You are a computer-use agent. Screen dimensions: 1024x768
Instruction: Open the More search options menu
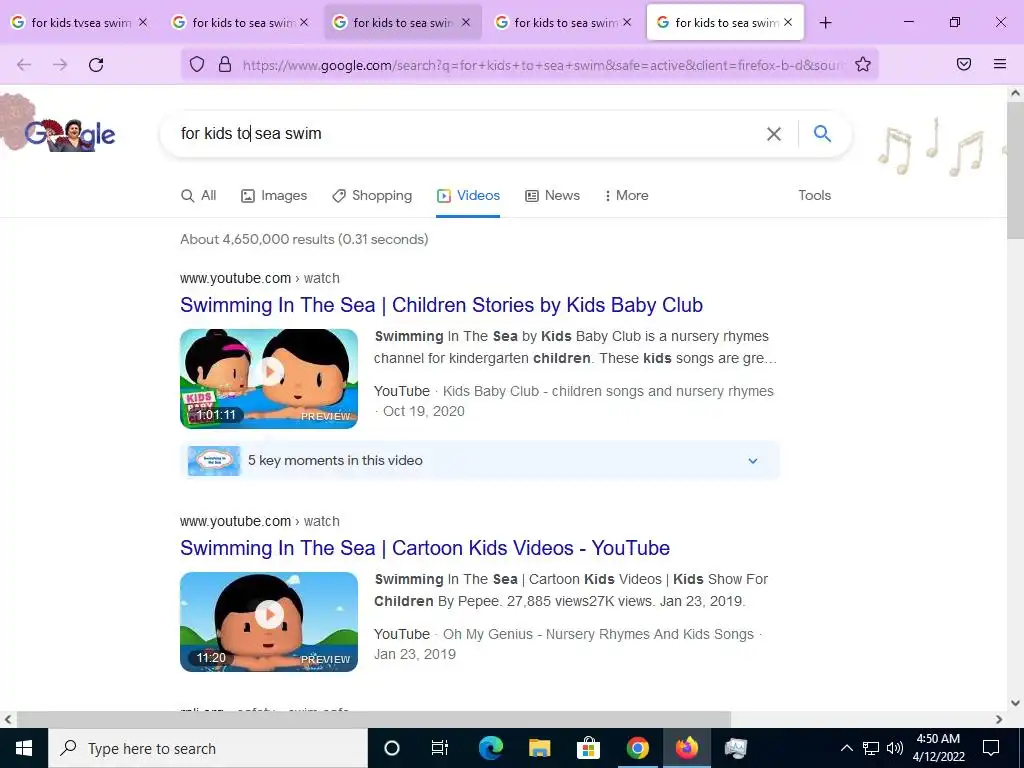pos(626,195)
